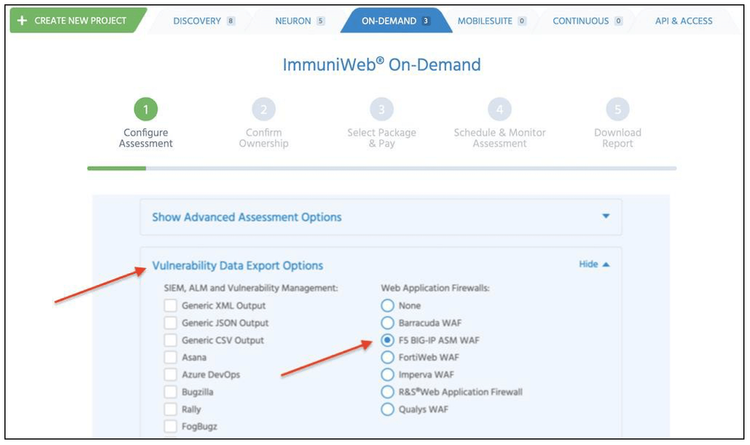Enable Generic JSON Output checkbox
750x445 pixels.
point(170,323)
